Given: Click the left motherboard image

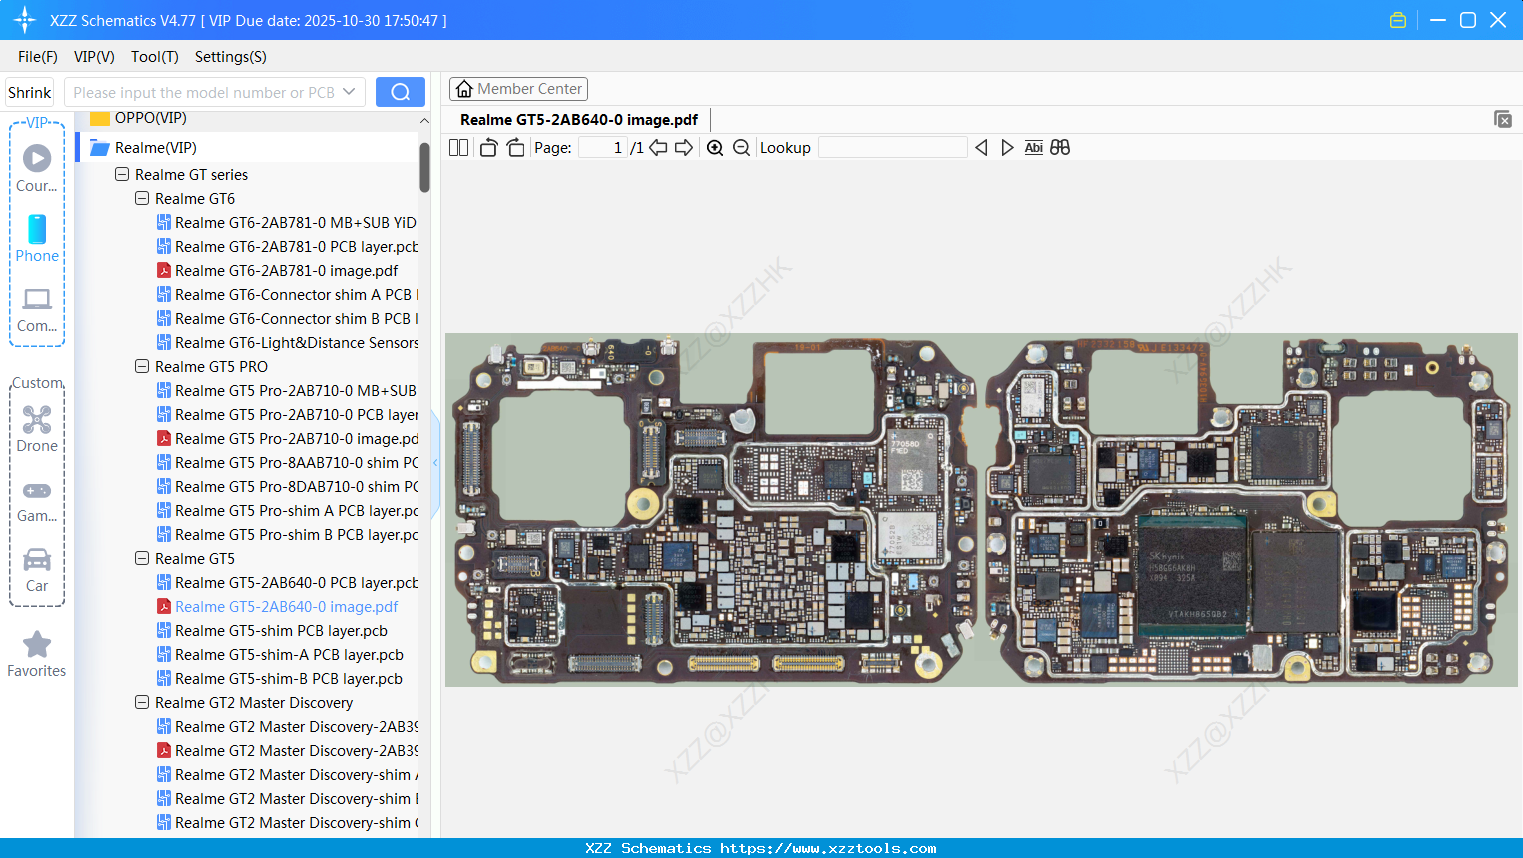Looking at the screenshot, I should [712, 510].
